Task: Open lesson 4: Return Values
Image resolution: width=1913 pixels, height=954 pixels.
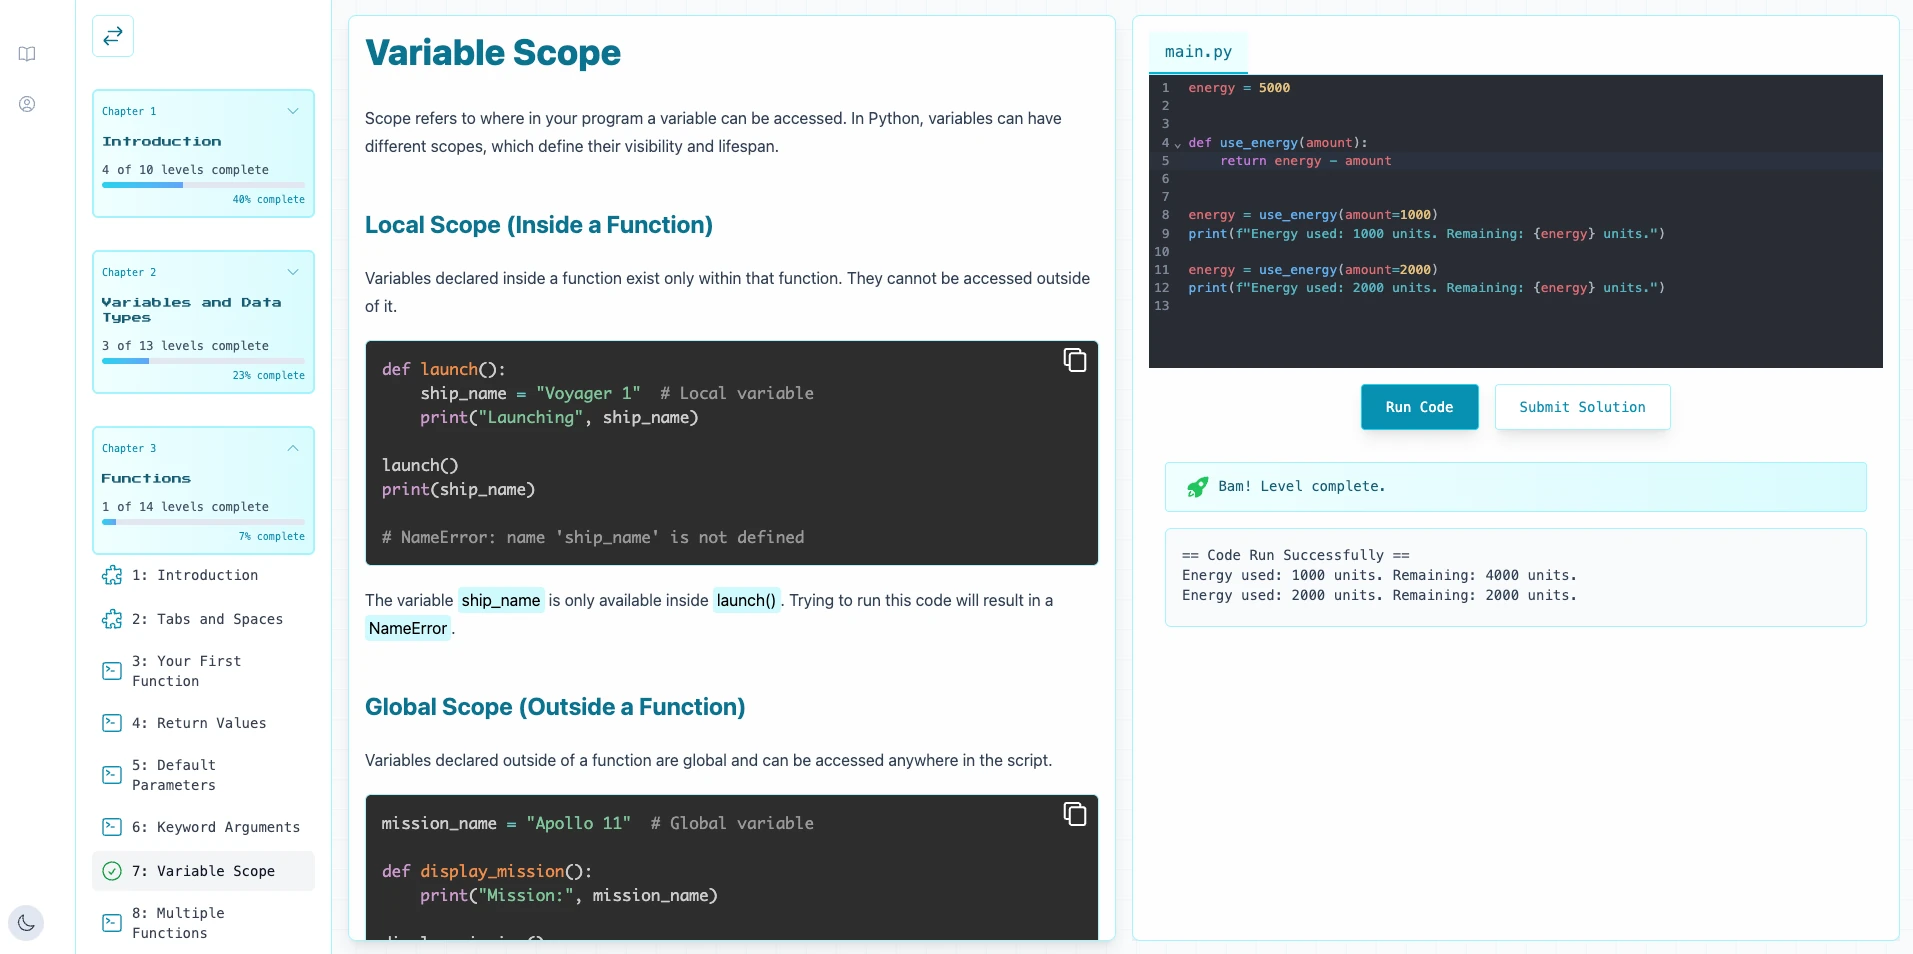Action: 203,723
